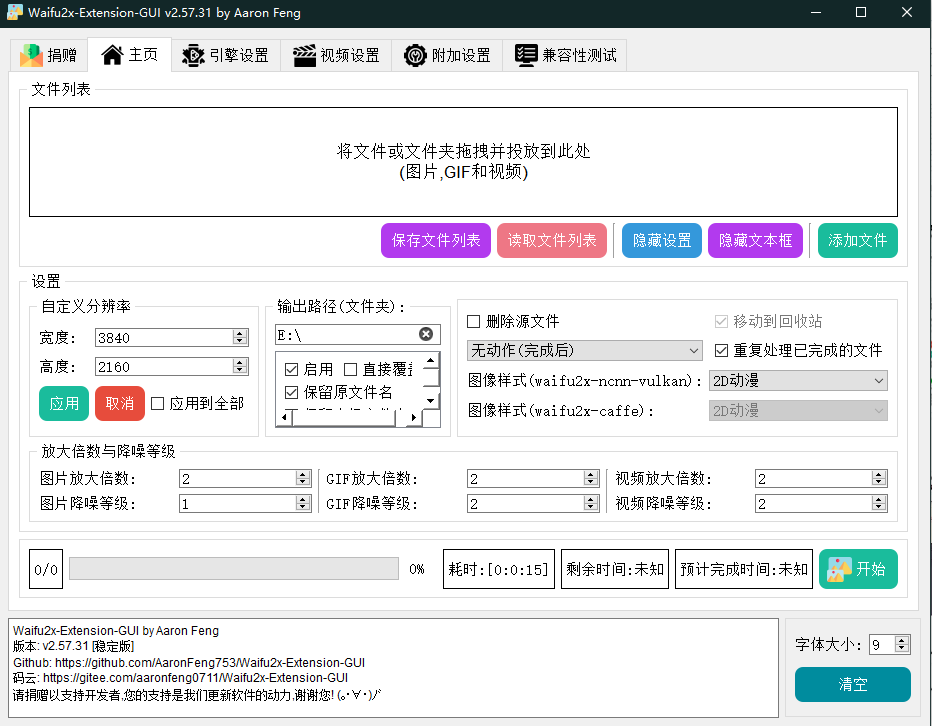Click the 0/0 file counter
This screenshot has width=932, height=726.
[46, 569]
